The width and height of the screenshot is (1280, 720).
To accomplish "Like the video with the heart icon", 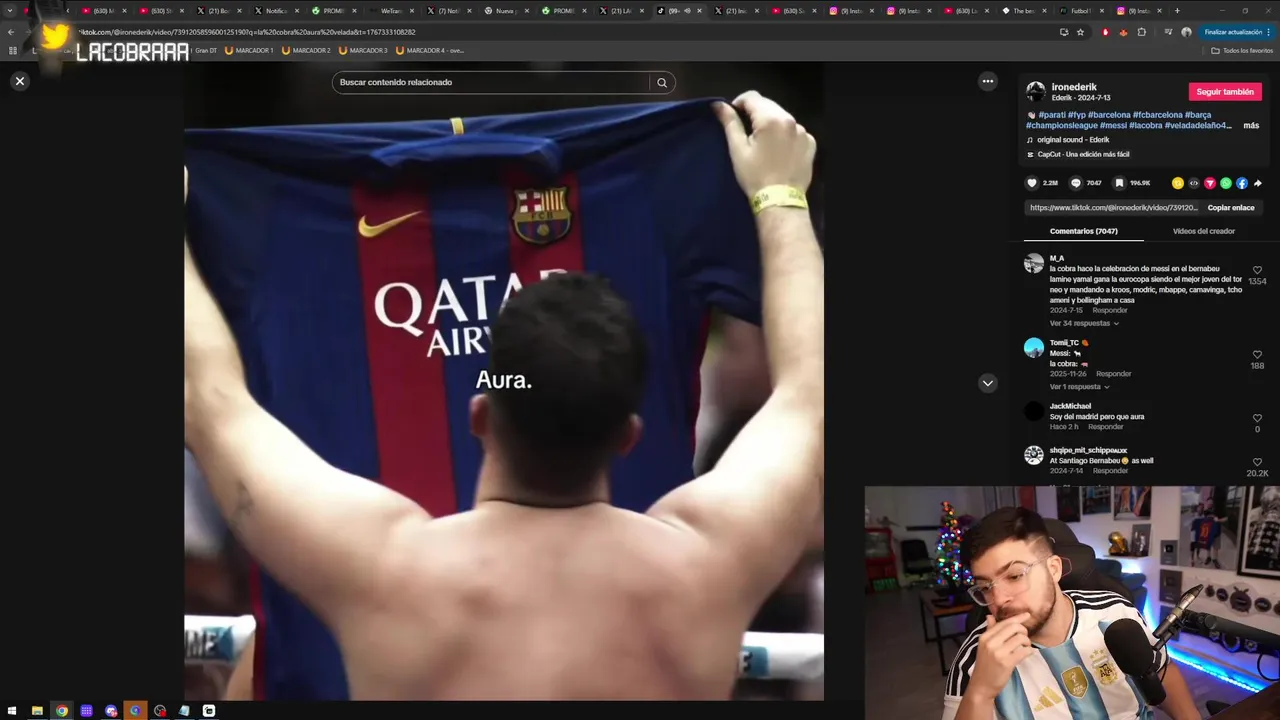I will (1032, 183).
